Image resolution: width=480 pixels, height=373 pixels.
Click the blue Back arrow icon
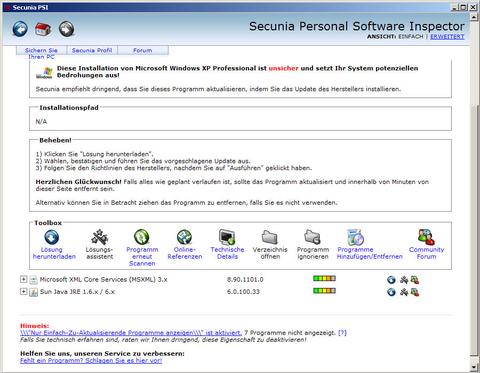pyautogui.click(x=20, y=29)
